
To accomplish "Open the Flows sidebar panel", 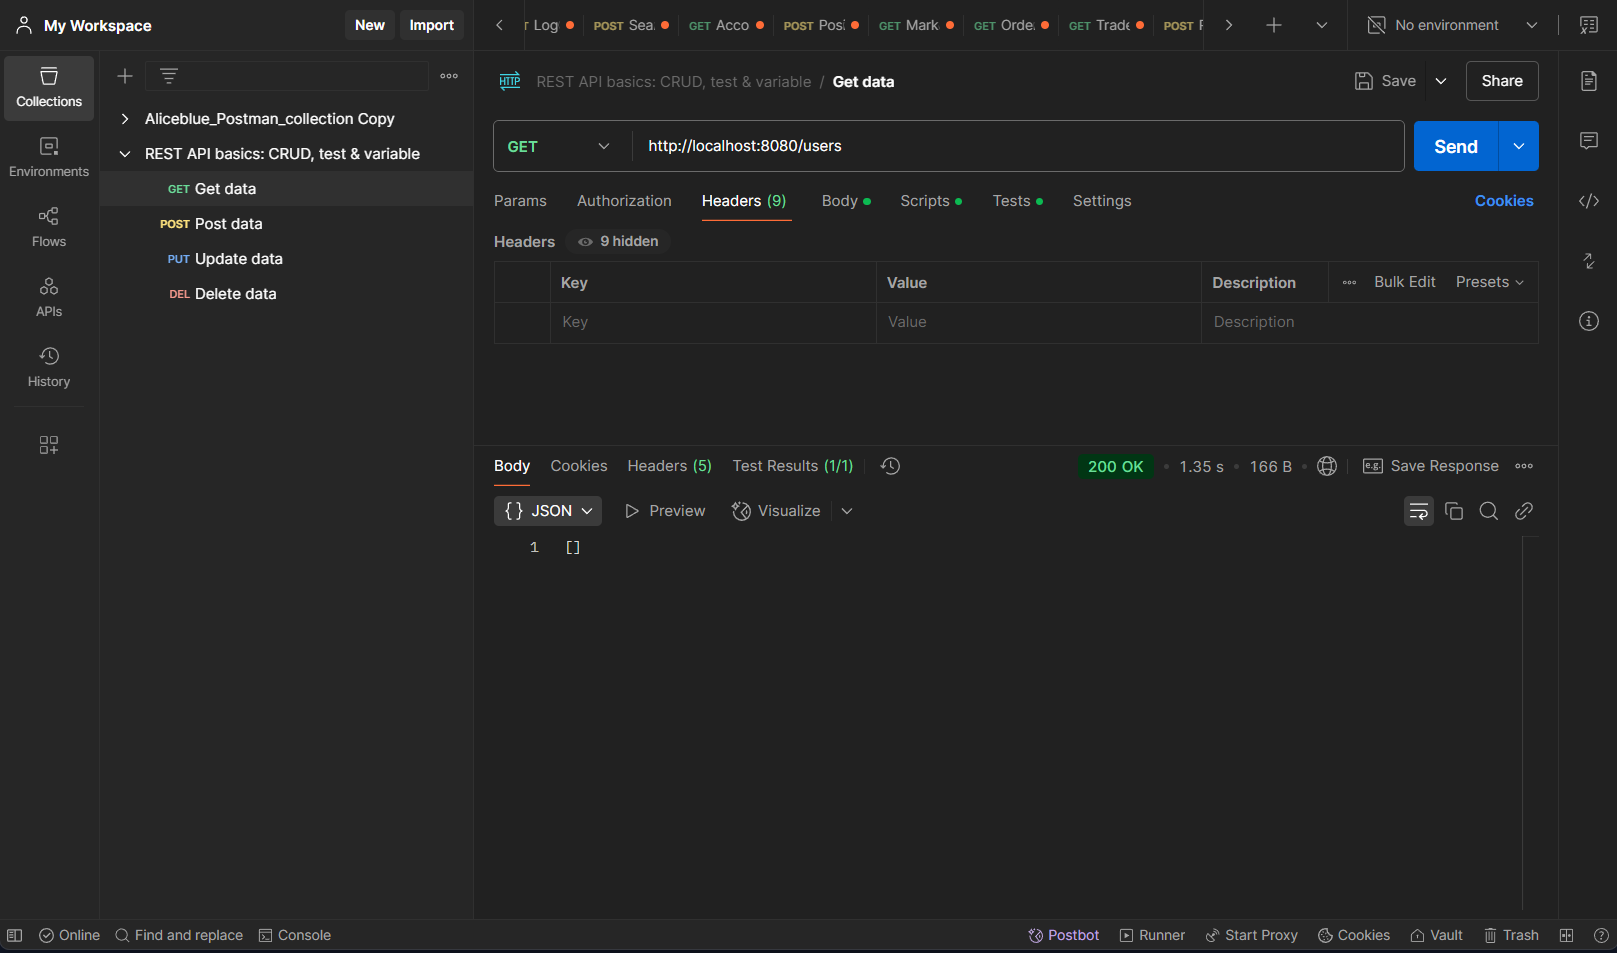I will point(49,228).
